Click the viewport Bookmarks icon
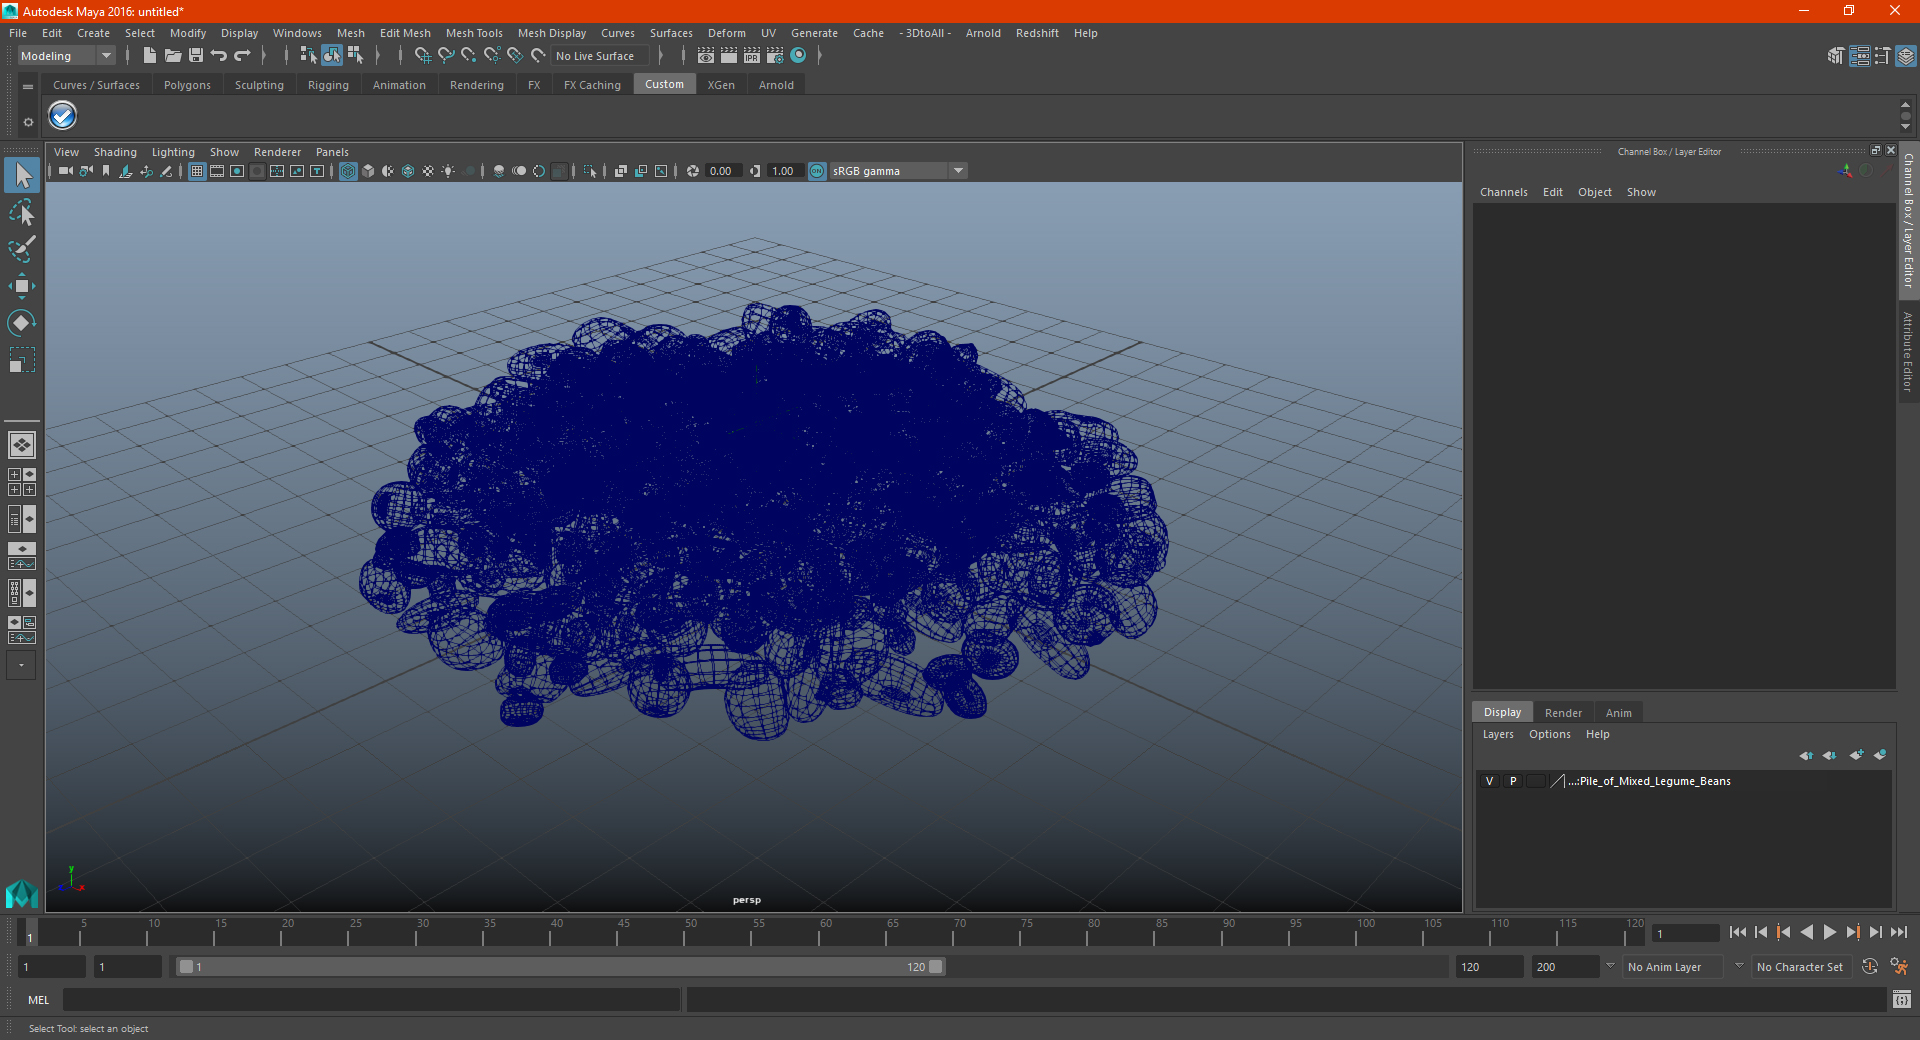The width and height of the screenshot is (1920, 1040). tap(106, 171)
